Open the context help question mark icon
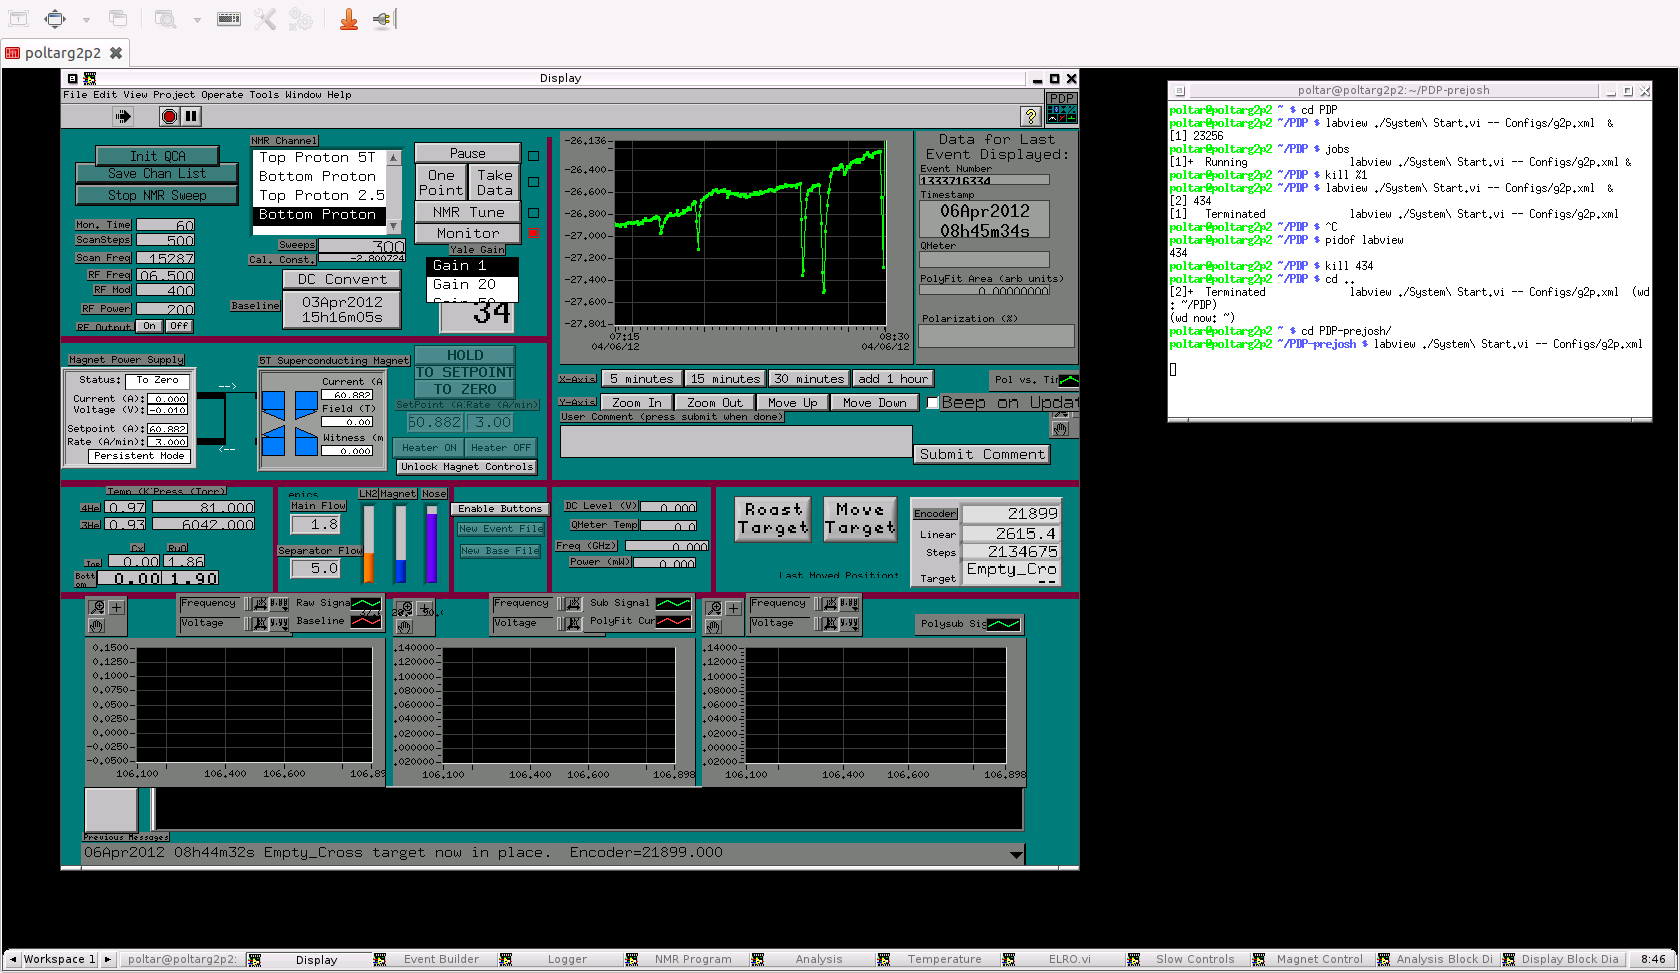This screenshot has width=1680, height=973. (x=1030, y=116)
